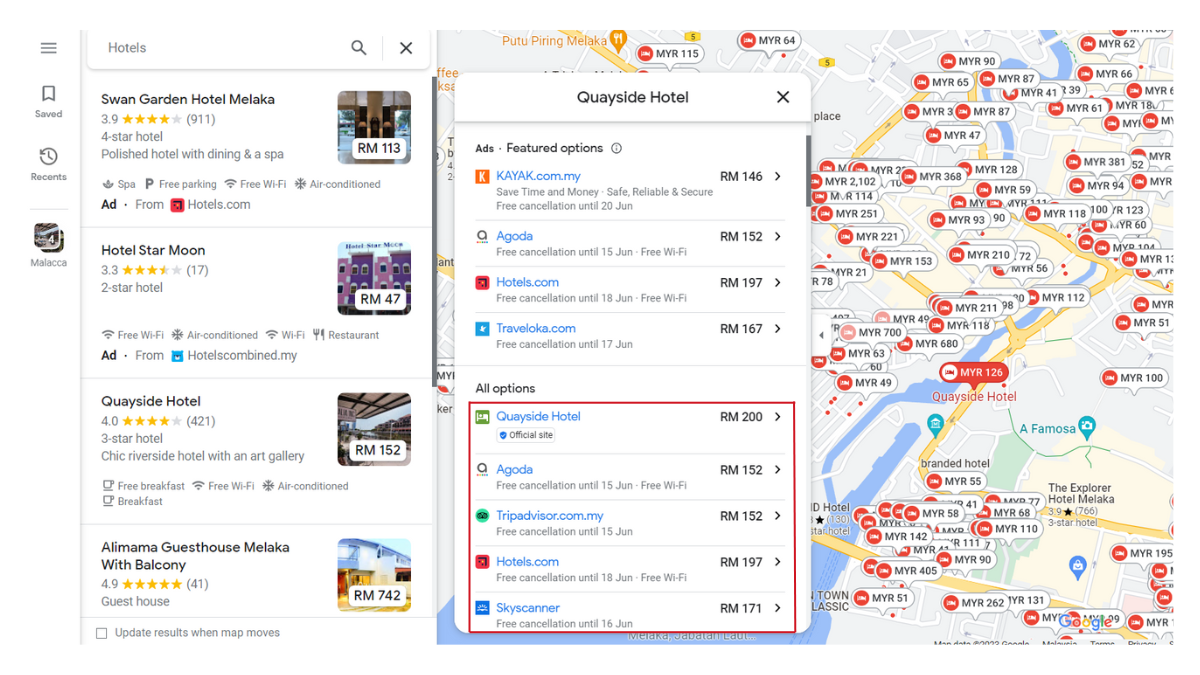This screenshot has height=675, width=1200.
Task: Click the search magnifier icon
Action: 359,48
